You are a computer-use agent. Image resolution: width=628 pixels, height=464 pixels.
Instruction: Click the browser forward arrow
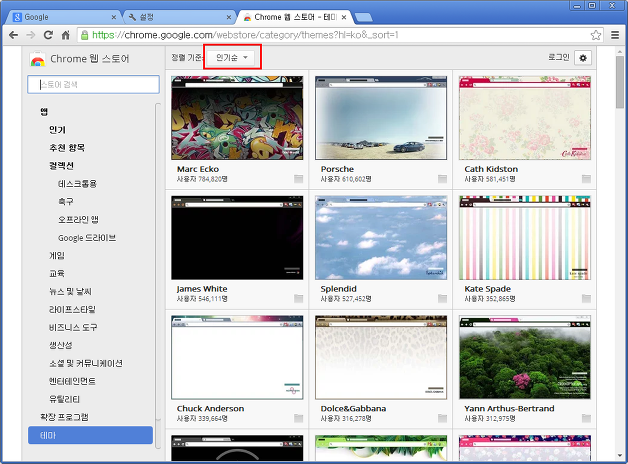[31, 35]
